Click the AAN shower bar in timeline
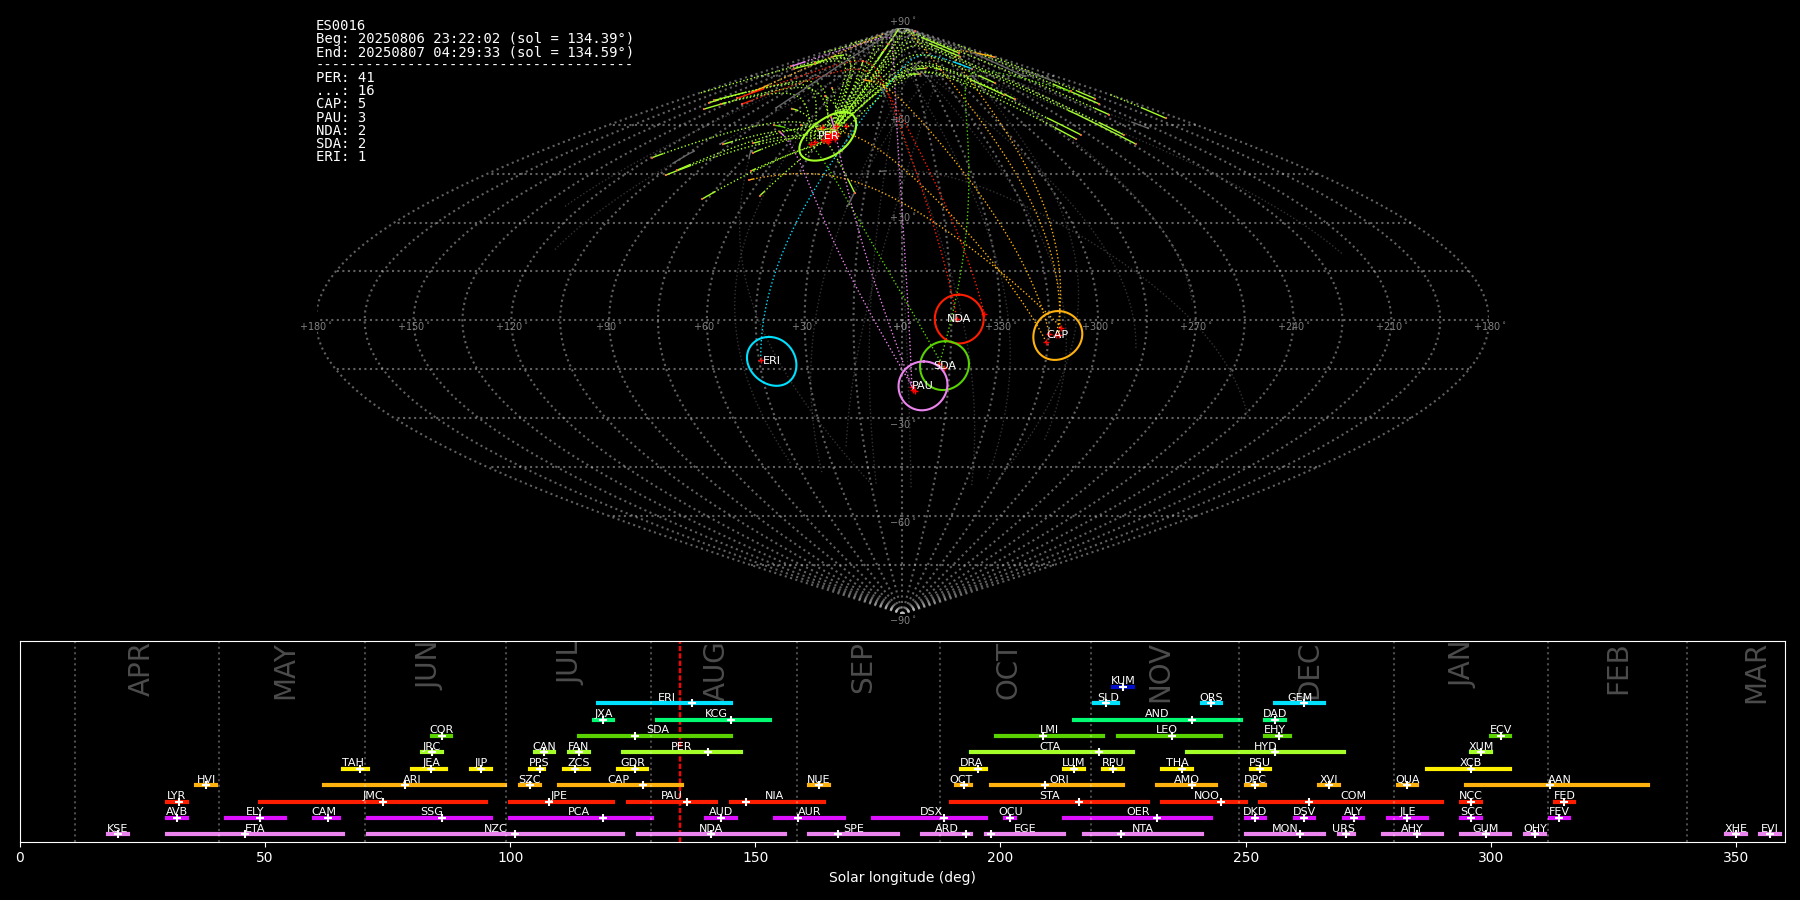 (x=1557, y=785)
